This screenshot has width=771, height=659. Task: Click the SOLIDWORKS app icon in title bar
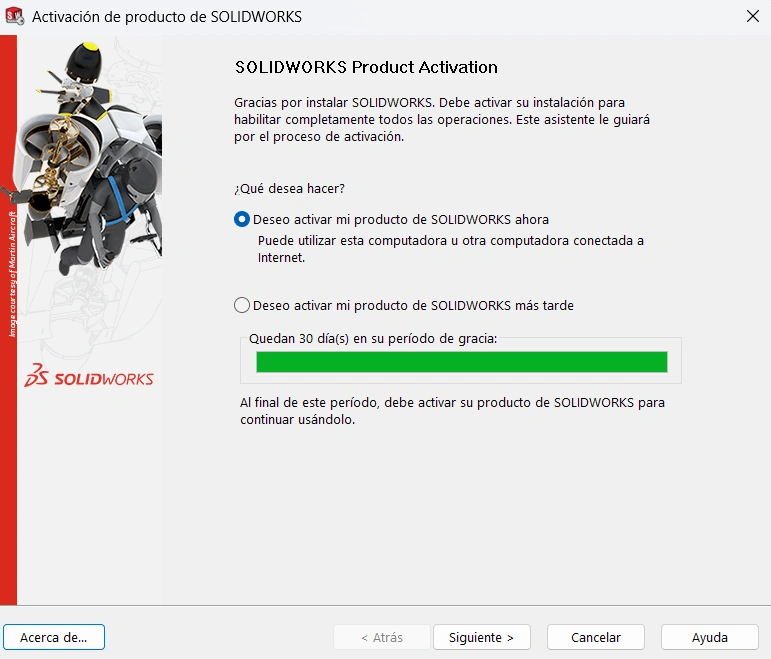pyautogui.click(x=14, y=16)
